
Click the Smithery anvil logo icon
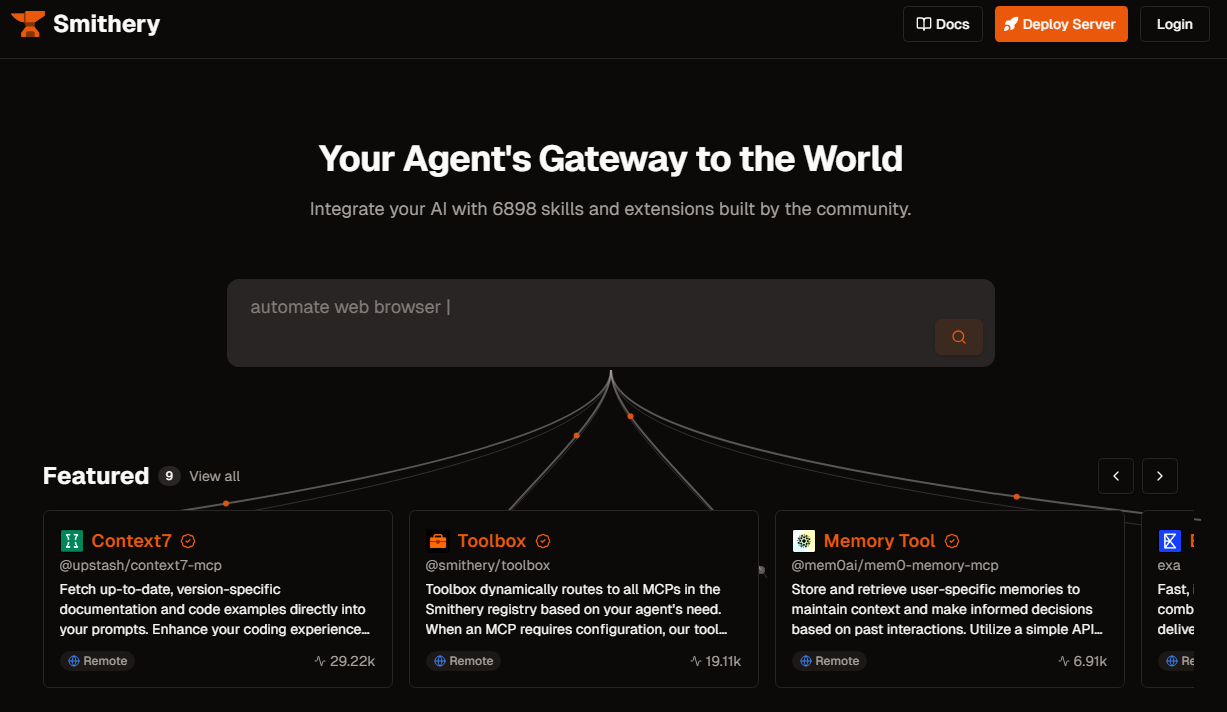pos(28,24)
